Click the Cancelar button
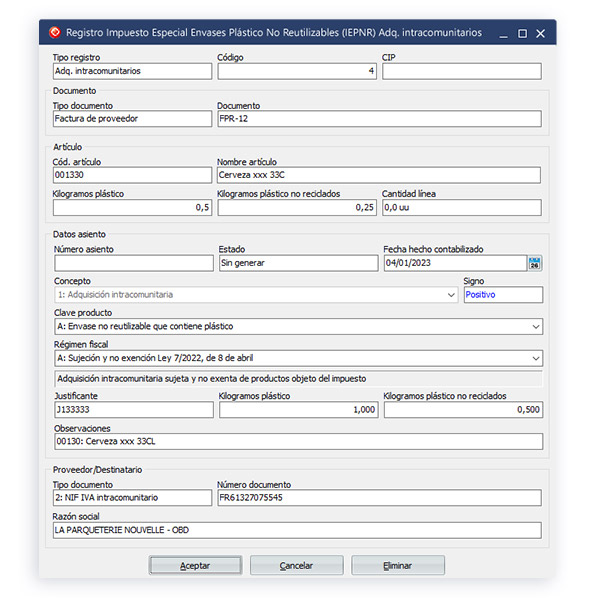The image size is (600, 612). (x=296, y=565)
